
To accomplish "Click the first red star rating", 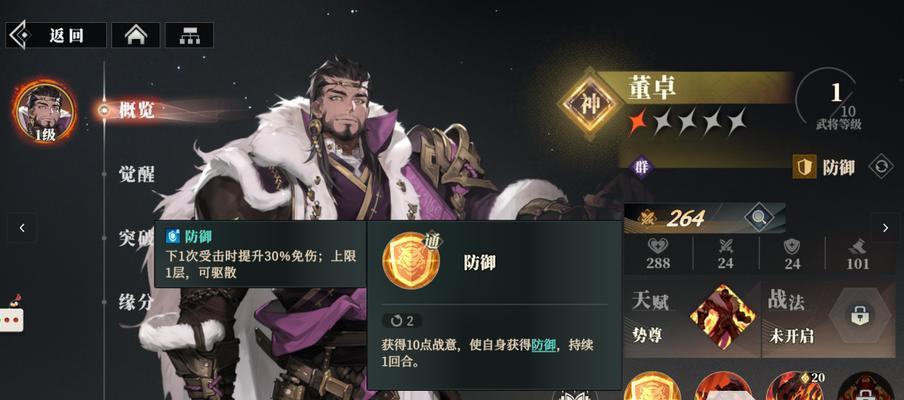I will tap(638, 121).
